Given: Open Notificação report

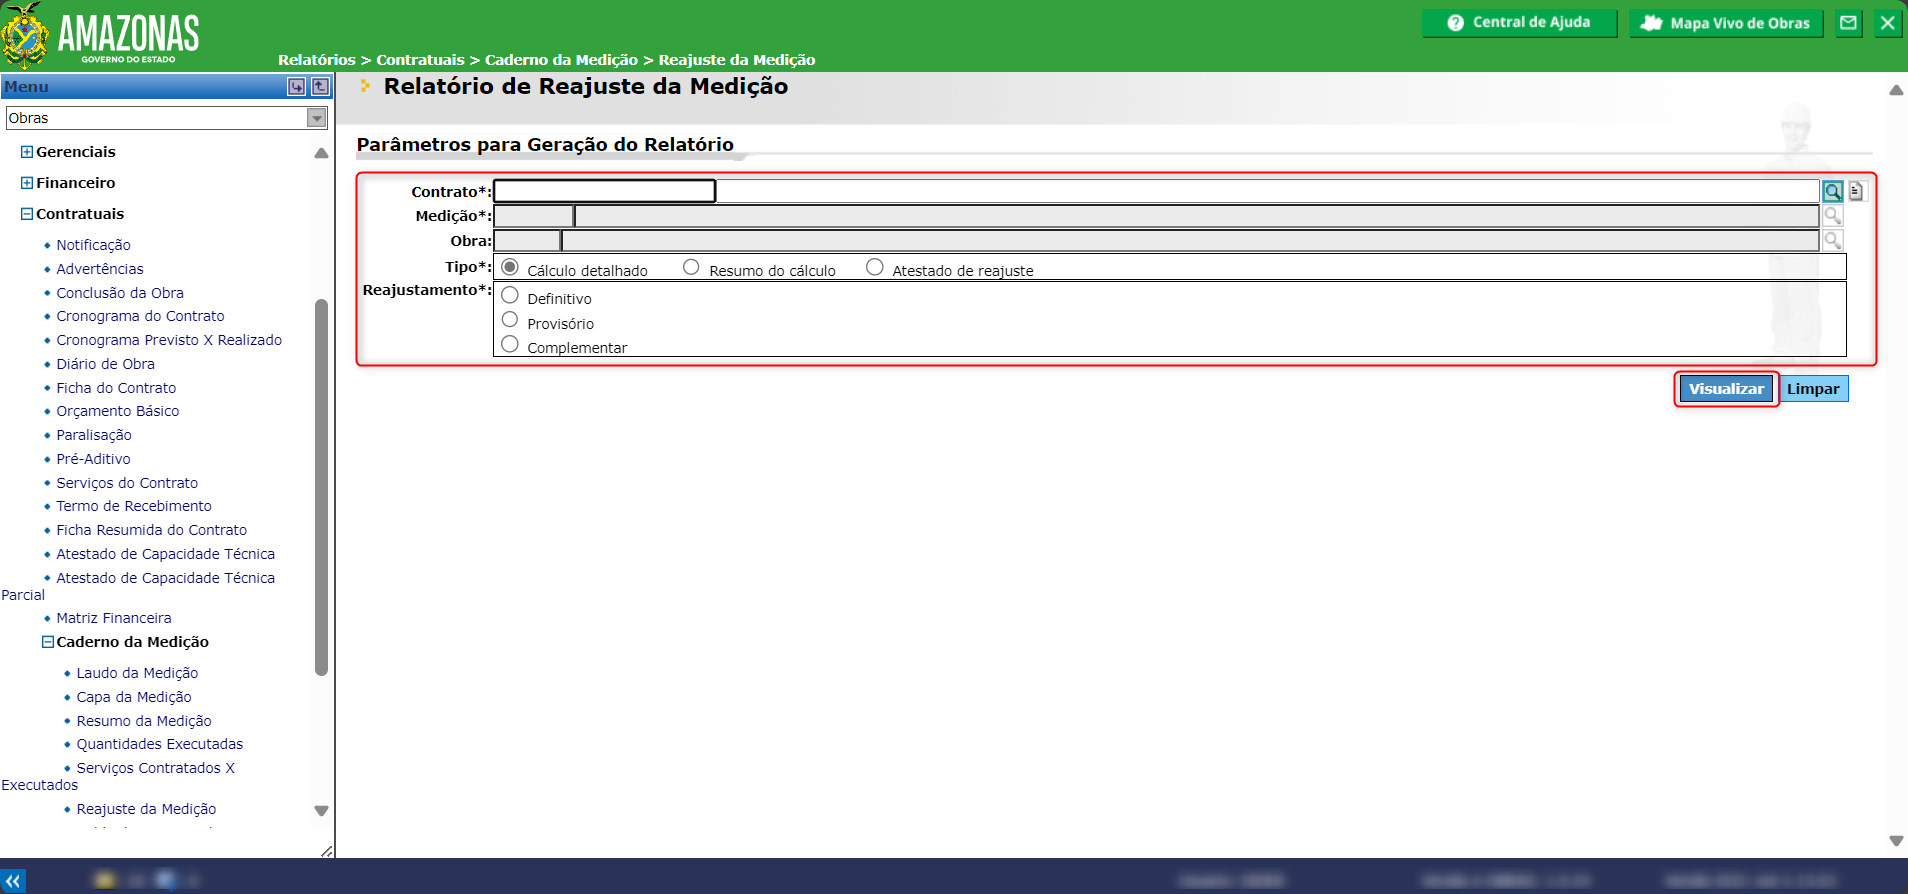Looking at the screenshot, I should [x=93, y=245].
